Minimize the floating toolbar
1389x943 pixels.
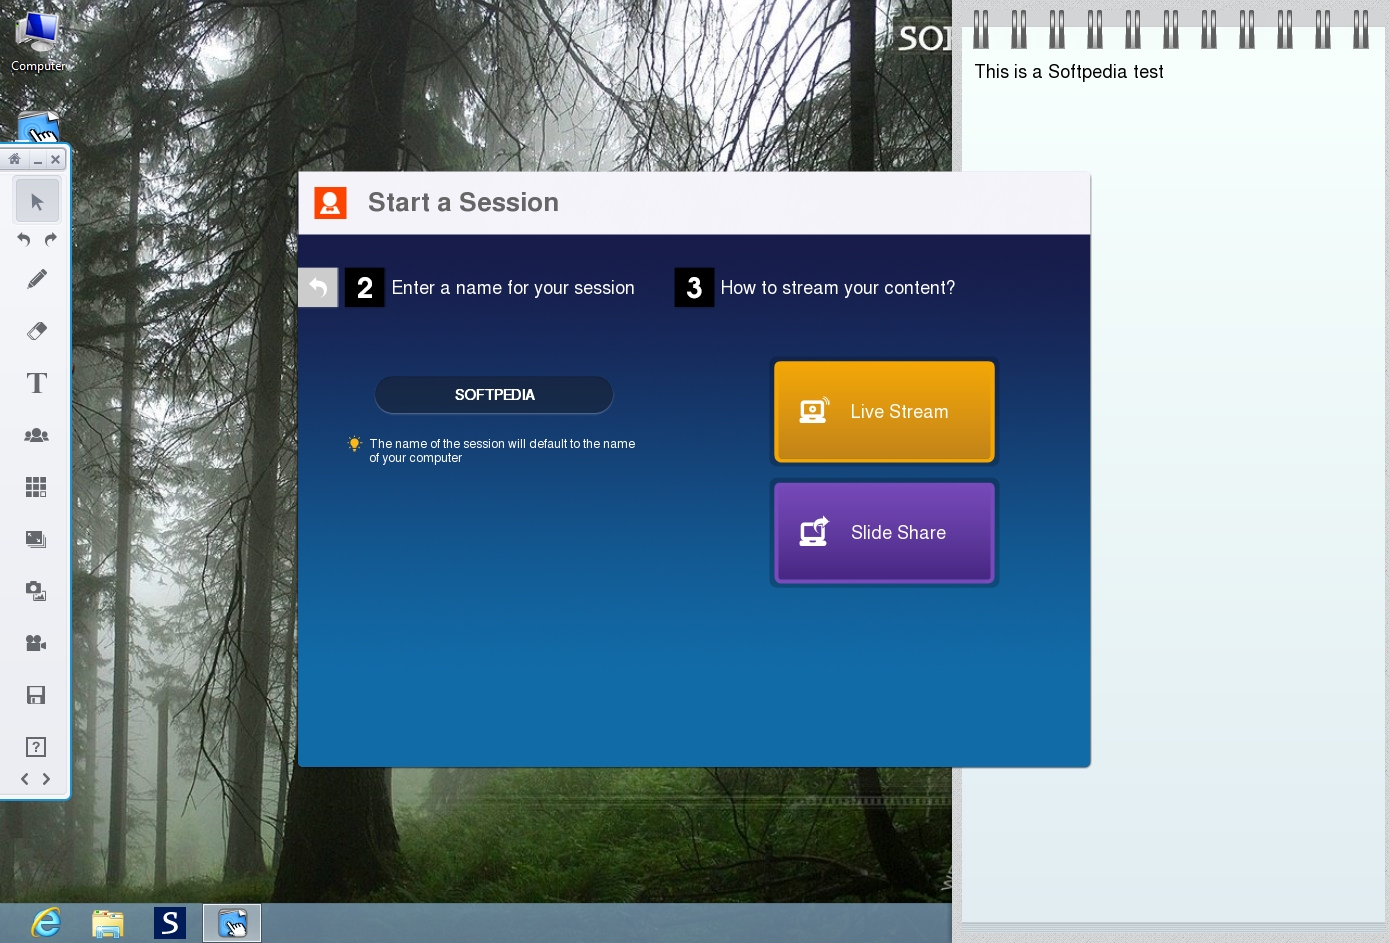tap(38, 160)
